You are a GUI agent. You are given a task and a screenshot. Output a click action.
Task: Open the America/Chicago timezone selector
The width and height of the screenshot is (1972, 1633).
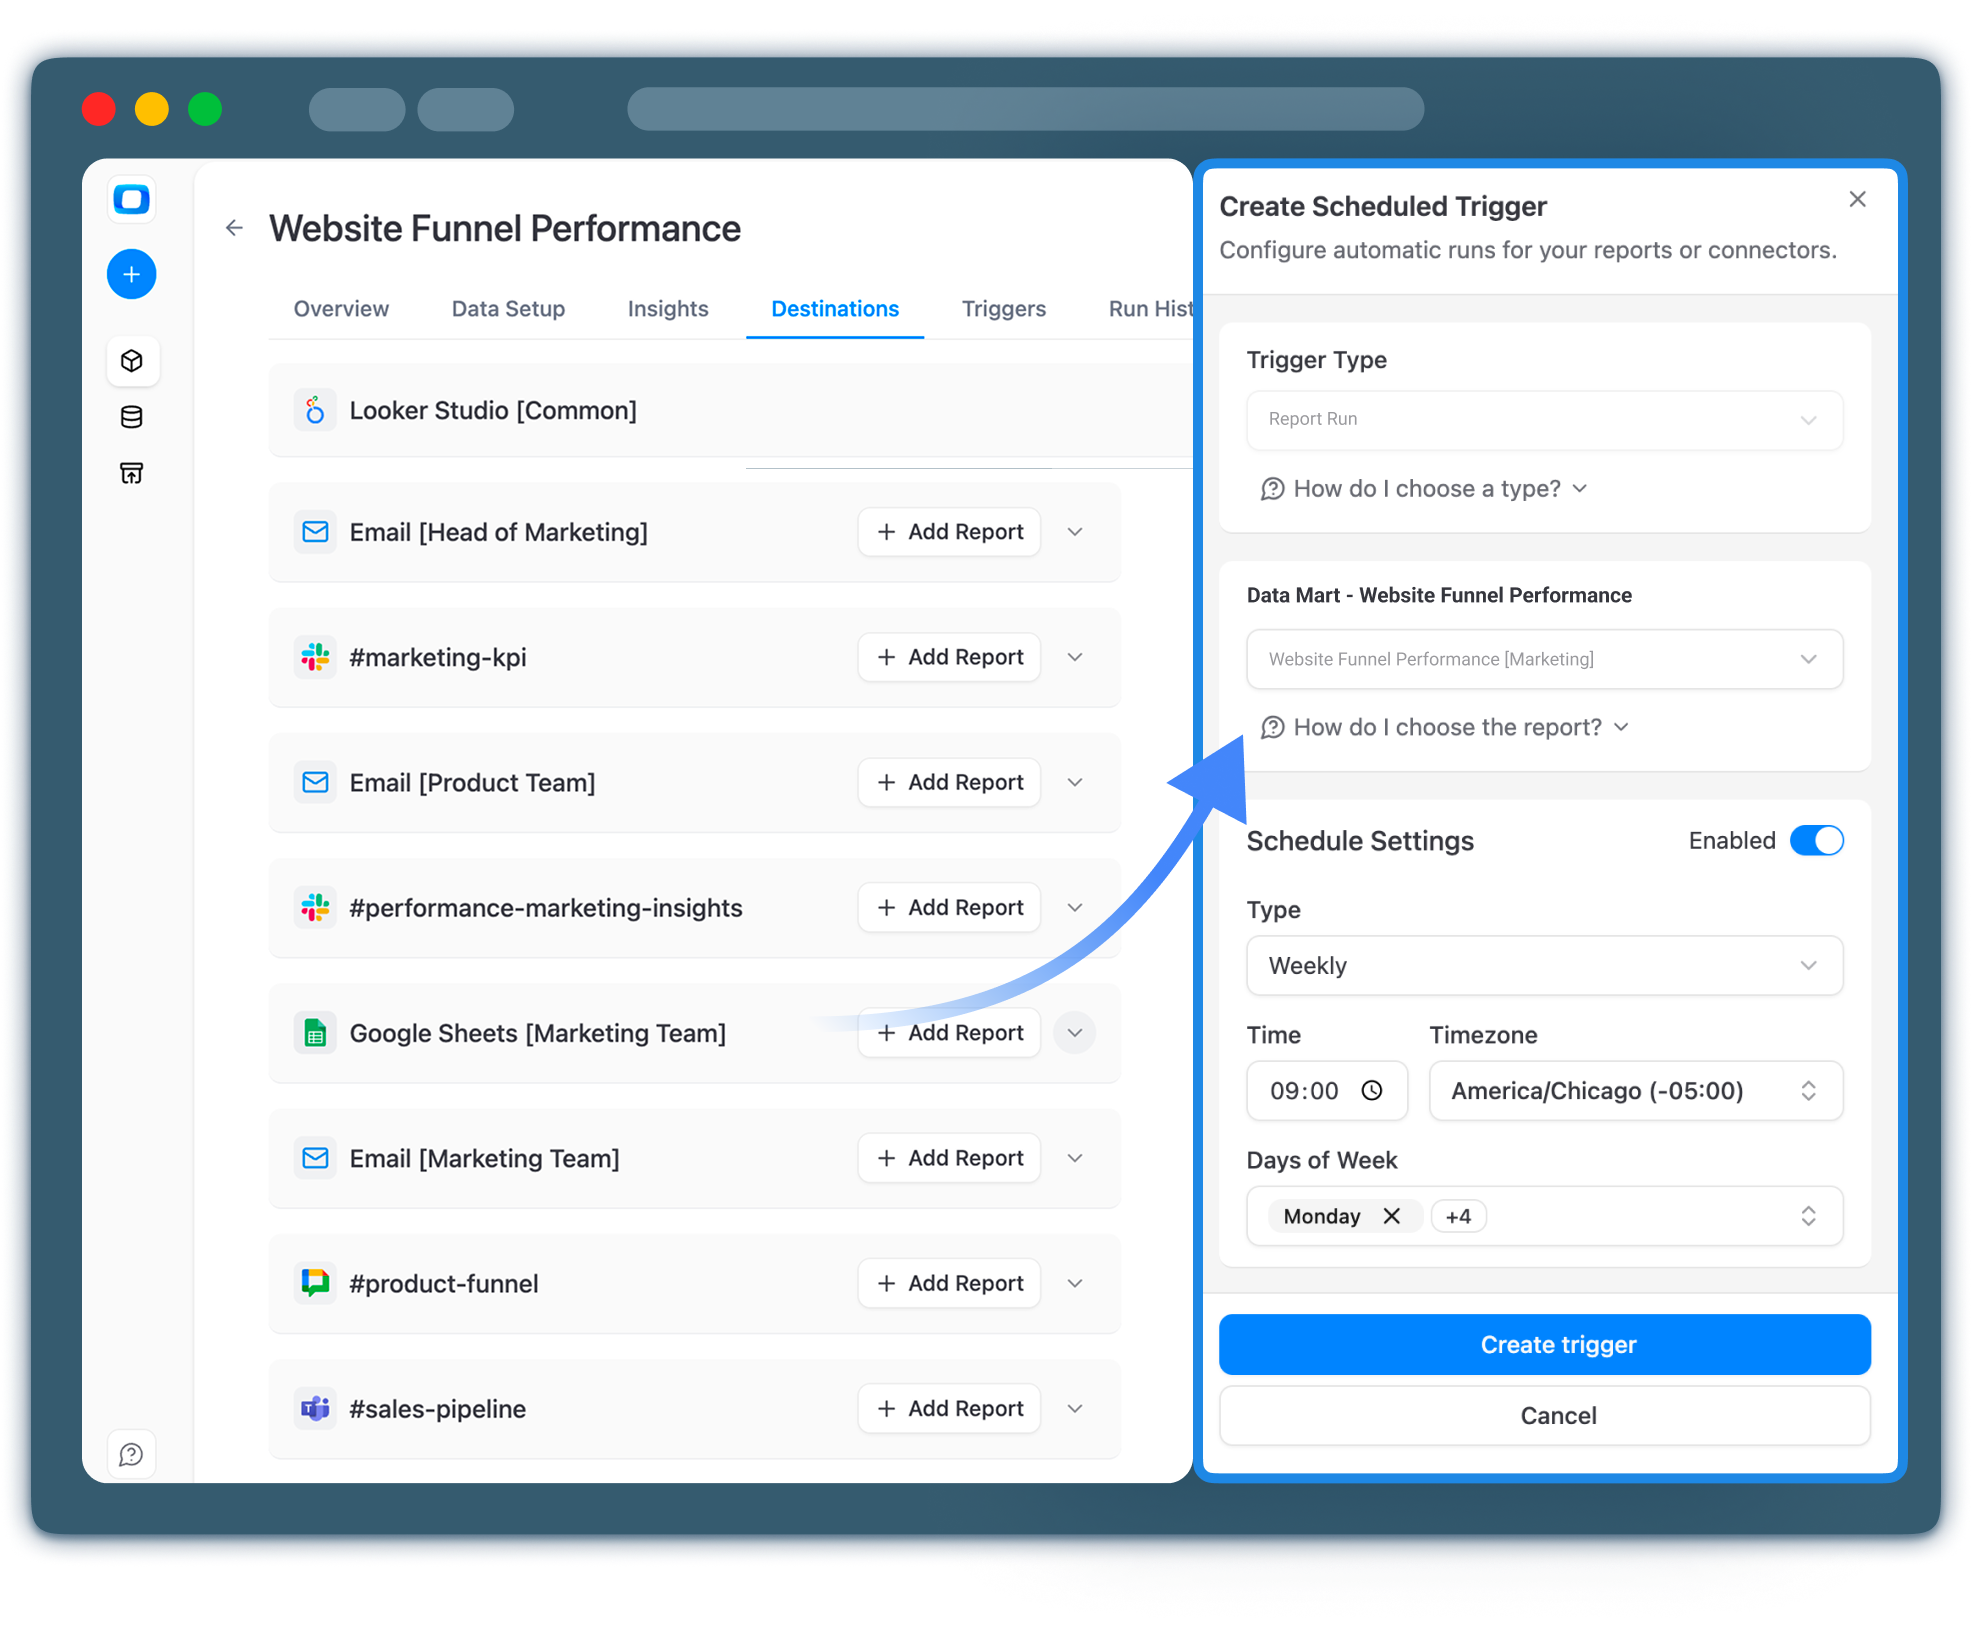pyautogui.click(x=1635, y=1090)
